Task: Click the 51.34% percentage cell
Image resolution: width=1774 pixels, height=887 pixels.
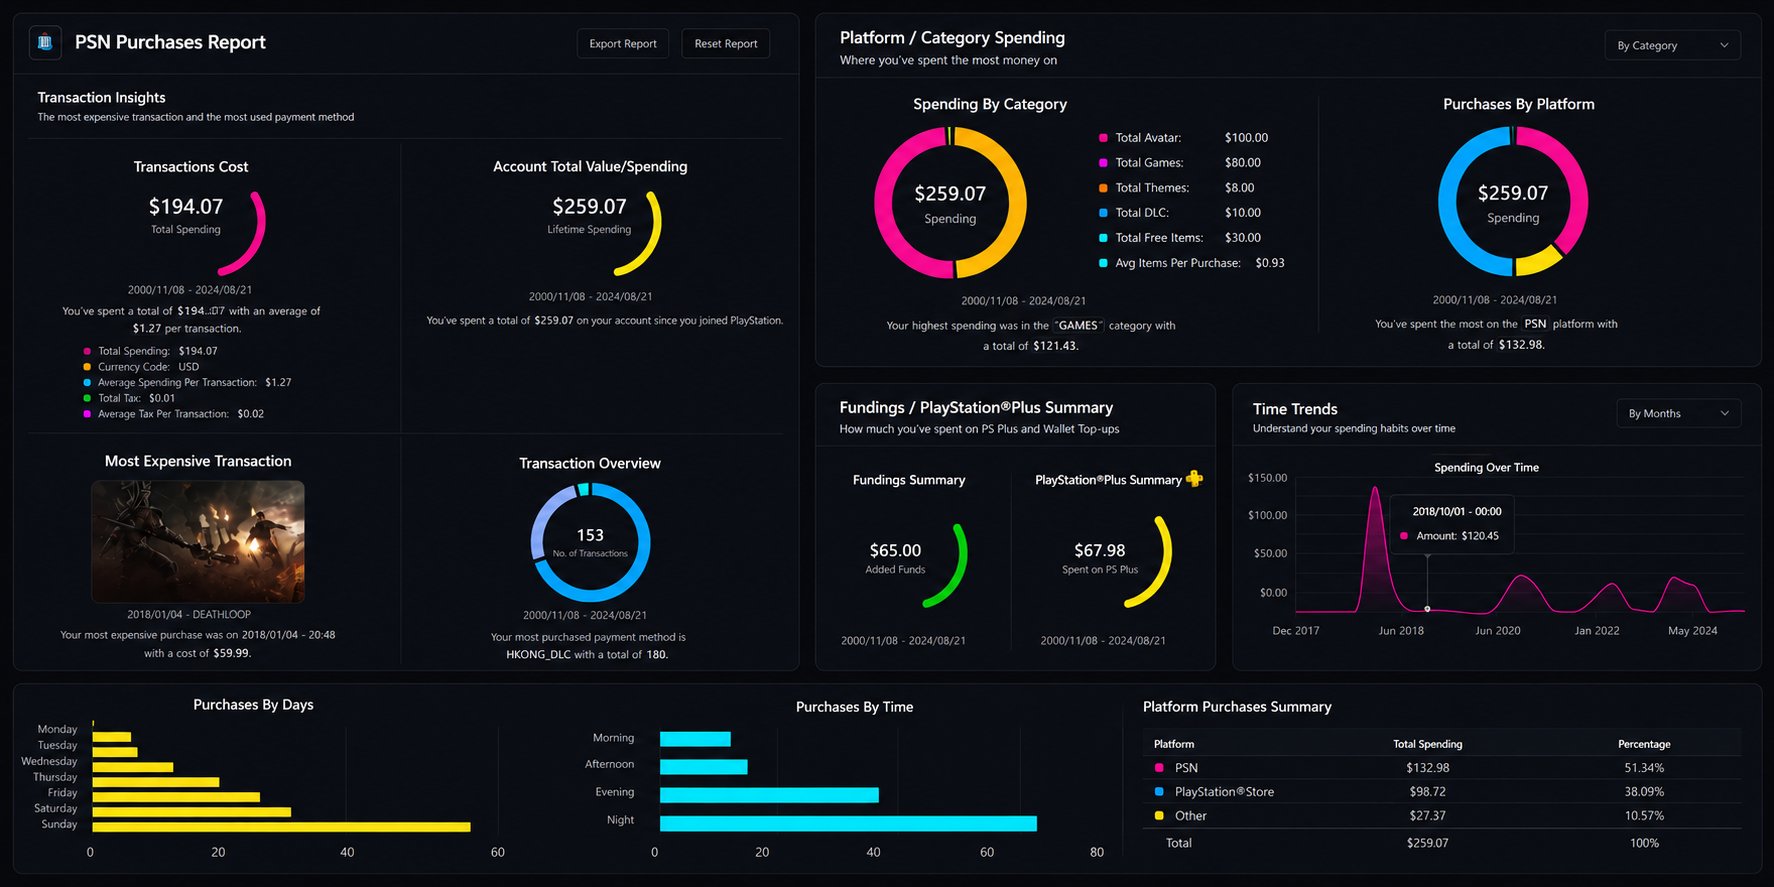Action: point(1644,768)
